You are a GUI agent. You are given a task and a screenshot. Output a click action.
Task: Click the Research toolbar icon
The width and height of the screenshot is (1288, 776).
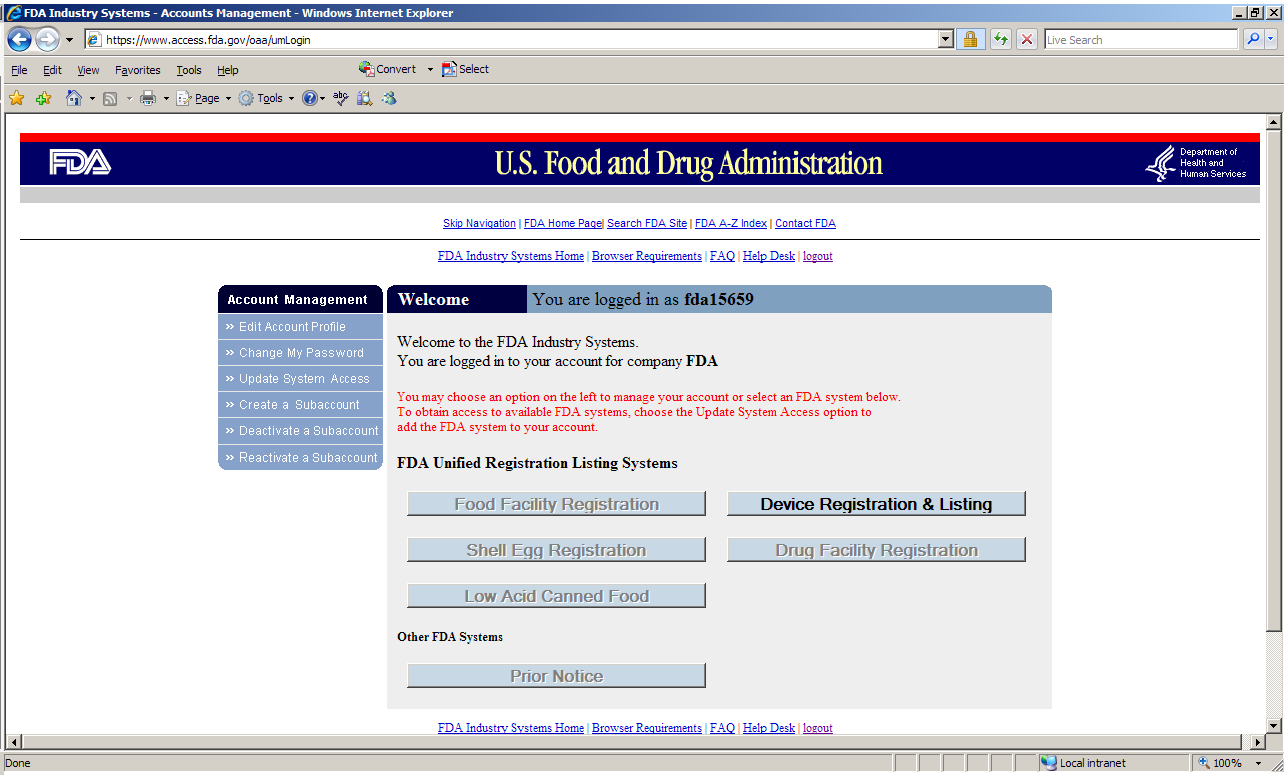point(365,98)
